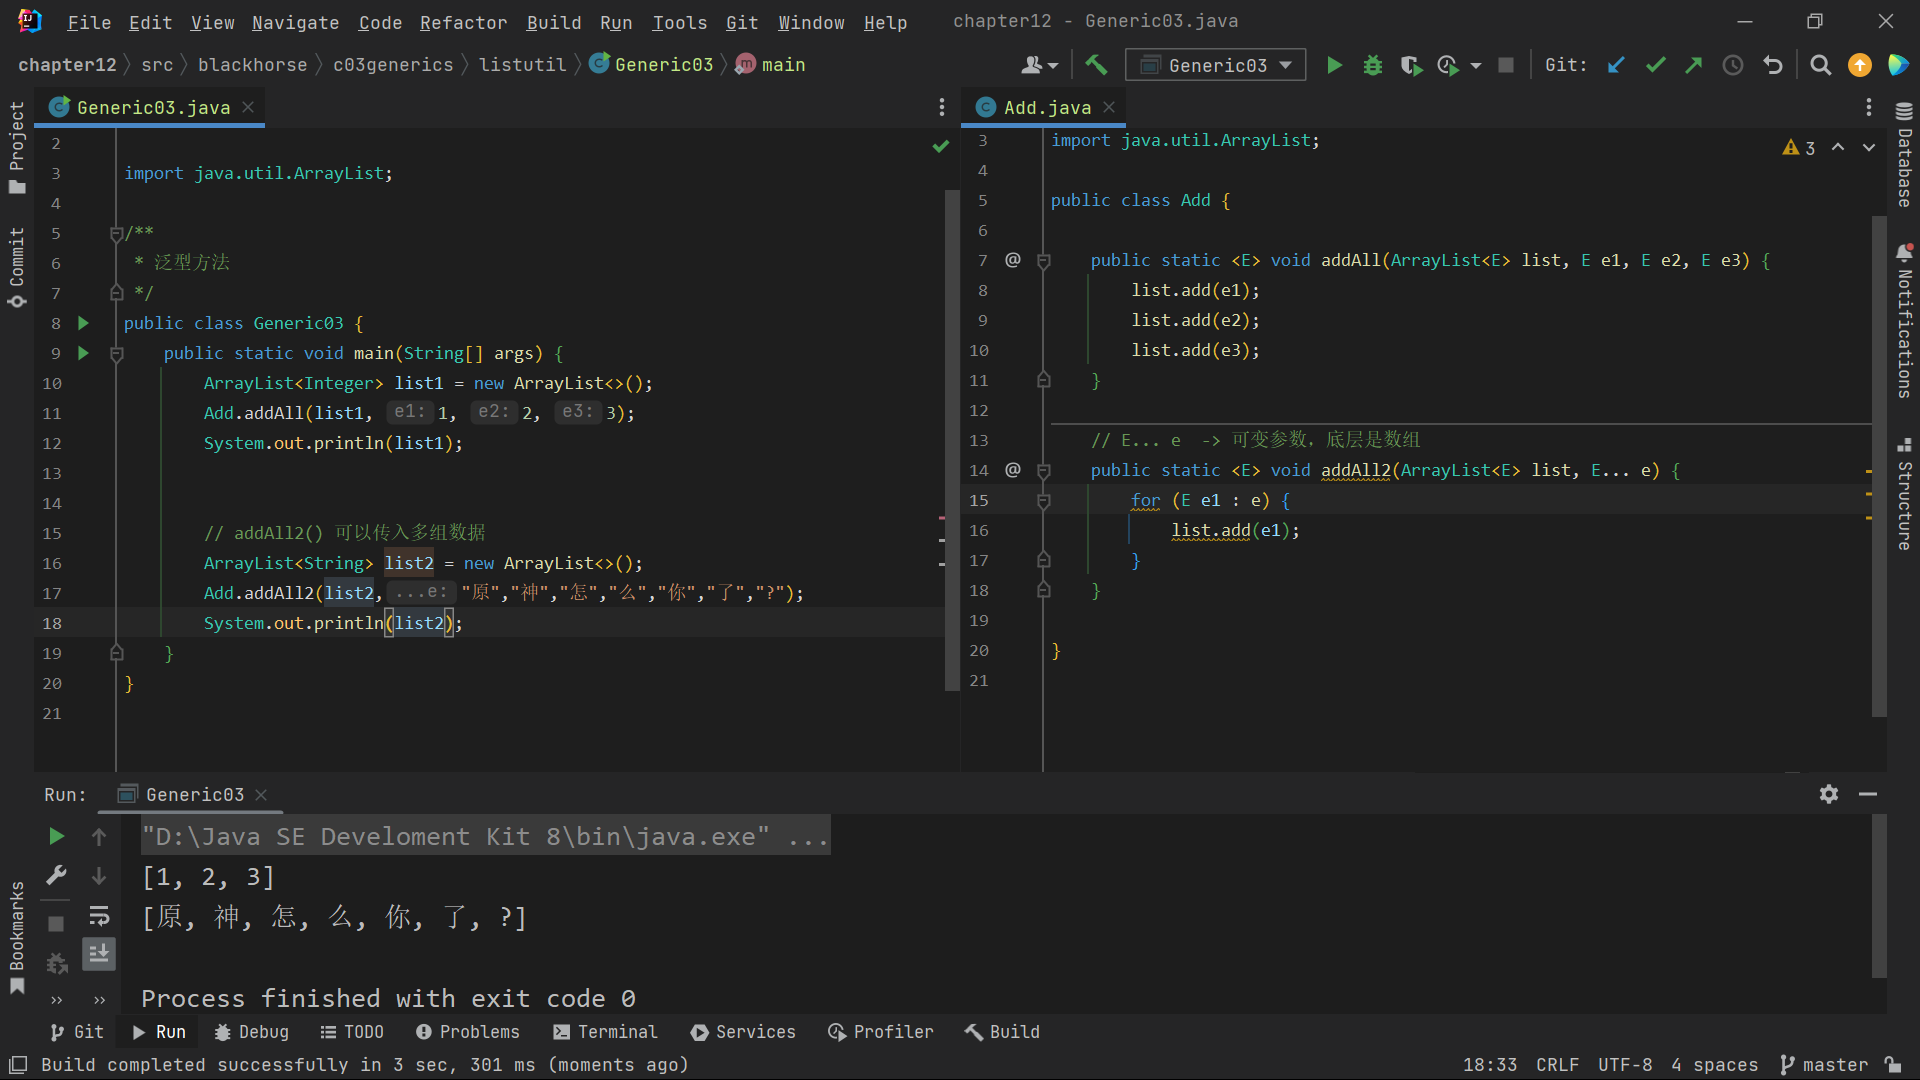Collapse the javadoc comment fold marker
This screenshot has height=1080, width=1920.
(116, 233)
